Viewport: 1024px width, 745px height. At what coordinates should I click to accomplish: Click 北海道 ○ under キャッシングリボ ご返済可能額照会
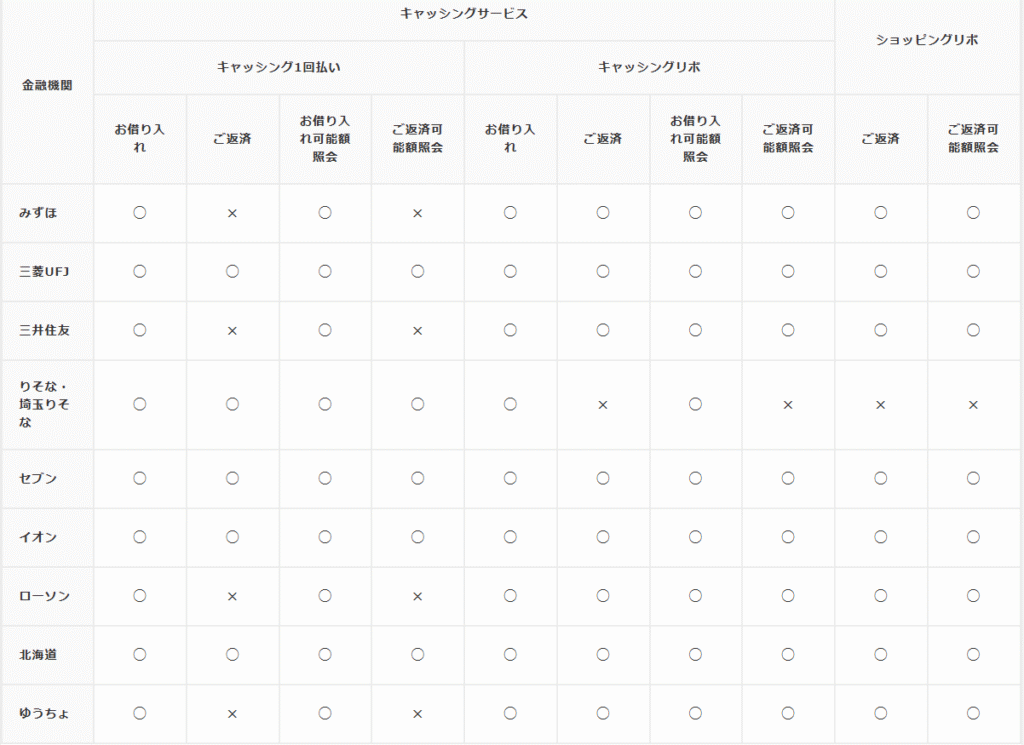click(788, 655)
